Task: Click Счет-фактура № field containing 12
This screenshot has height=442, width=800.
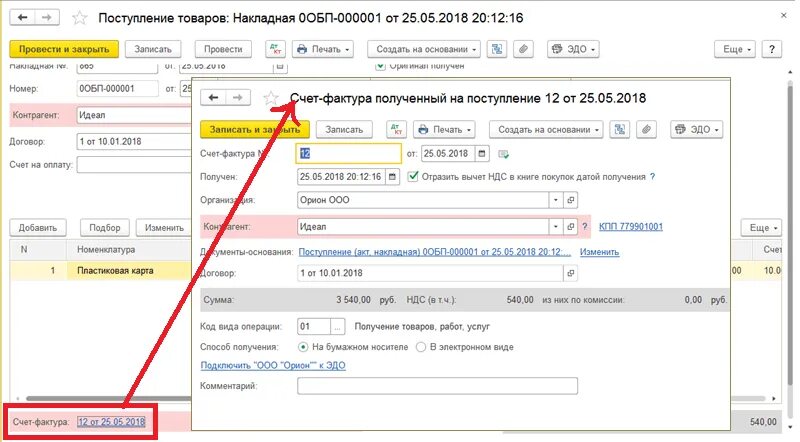Action: coord(348,154)
